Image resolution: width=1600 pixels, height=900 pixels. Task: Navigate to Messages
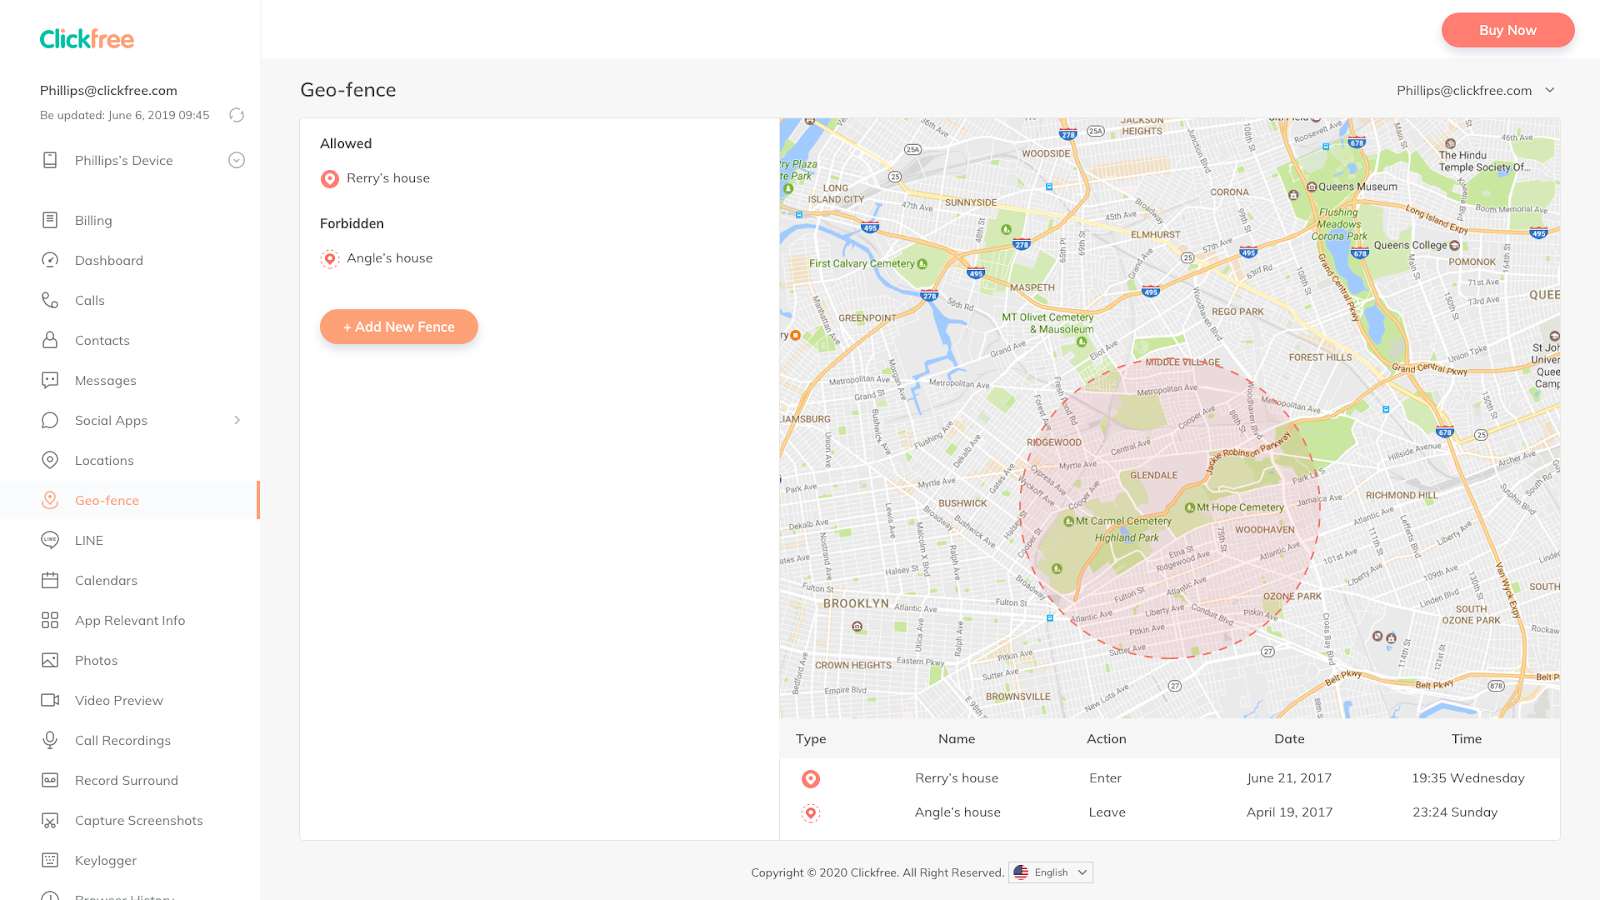tap(105, 381)
